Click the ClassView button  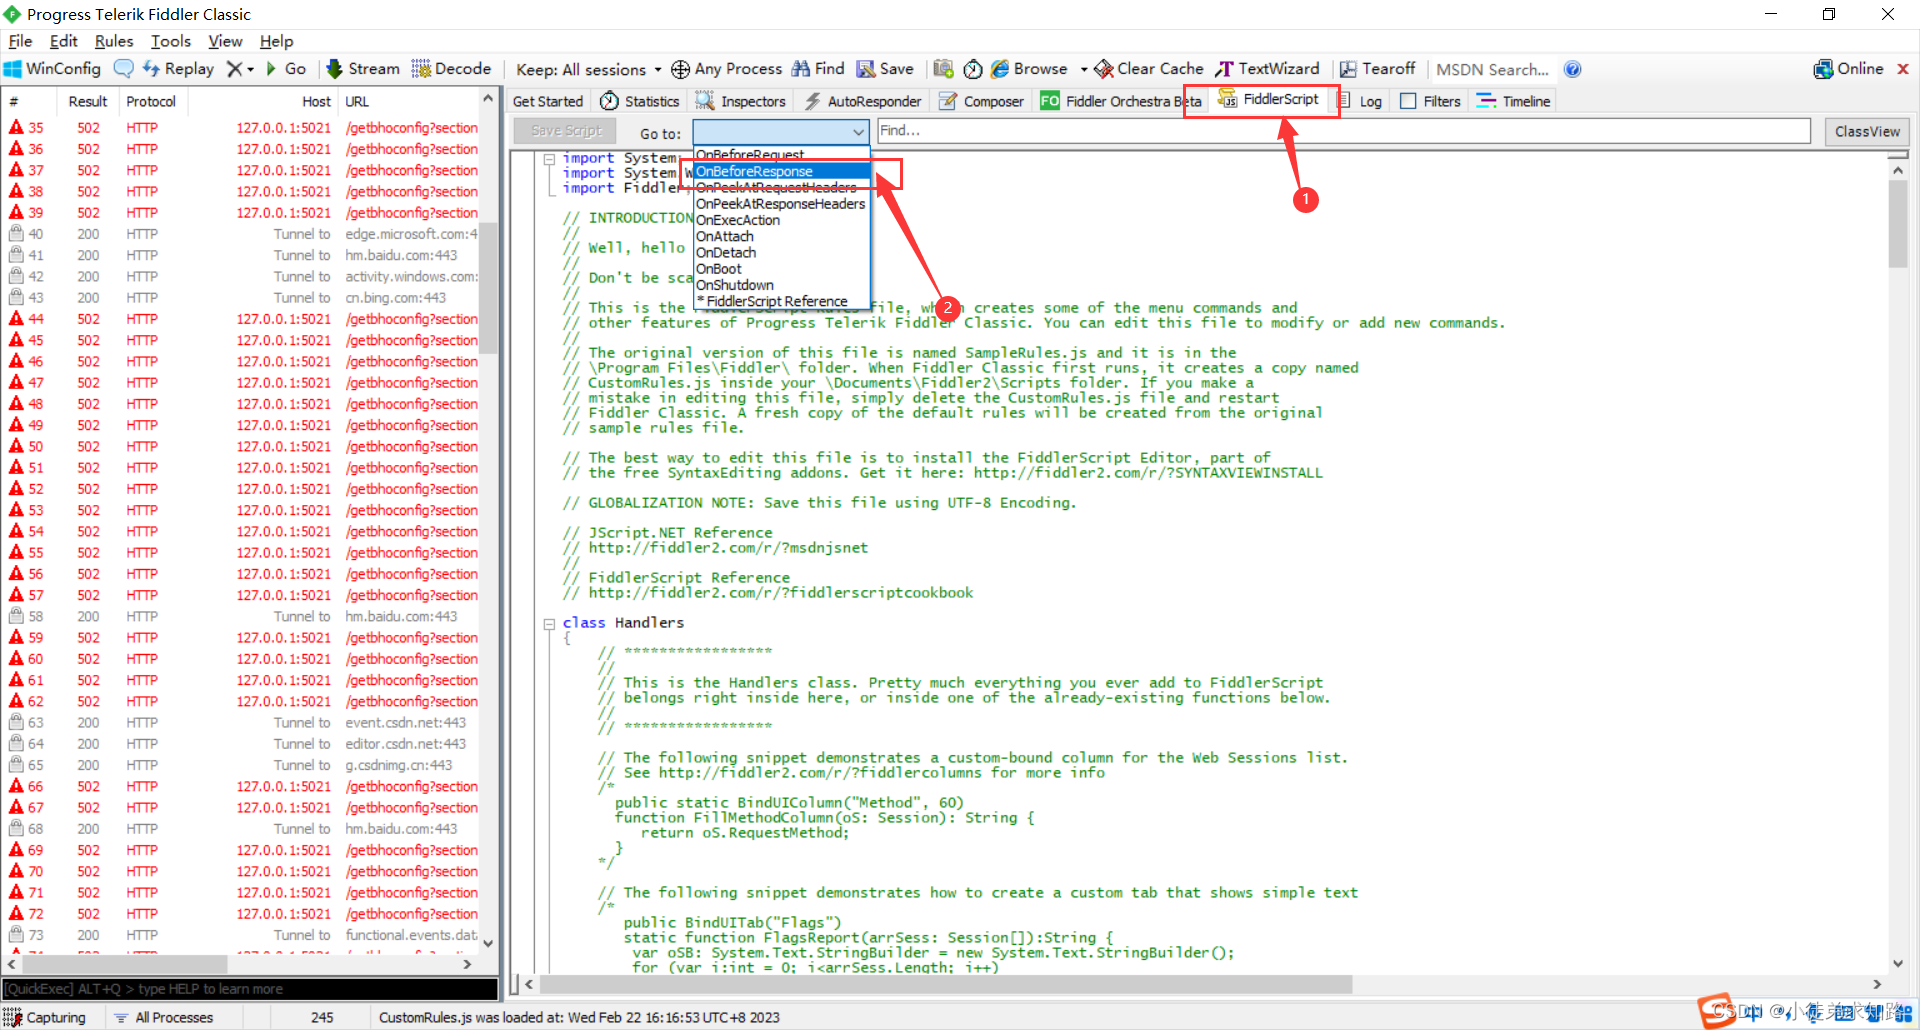1867,132
